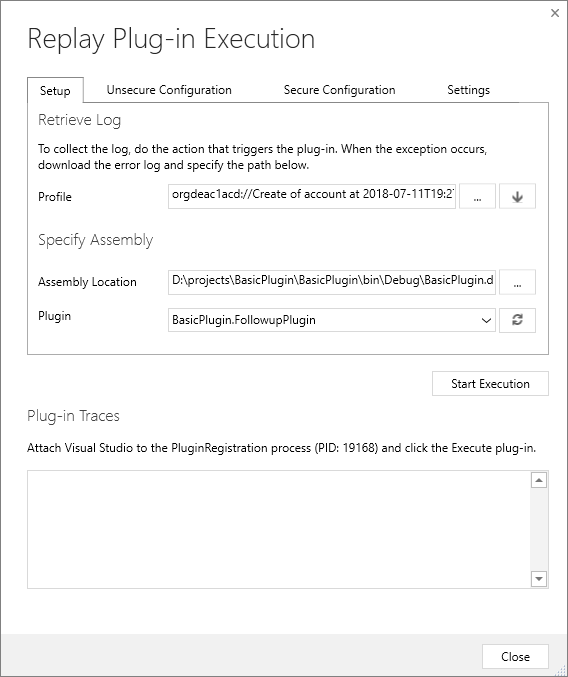This screenshot has height=677, width=568.
Task: Click the traces scrollbar up arrow
Action: (x=539, y=480)
